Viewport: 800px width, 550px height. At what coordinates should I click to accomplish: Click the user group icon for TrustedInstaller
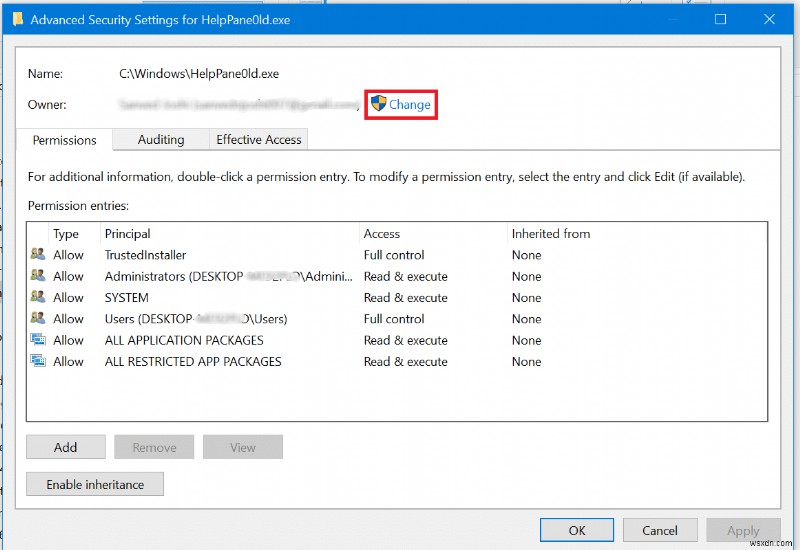[38, 254]
